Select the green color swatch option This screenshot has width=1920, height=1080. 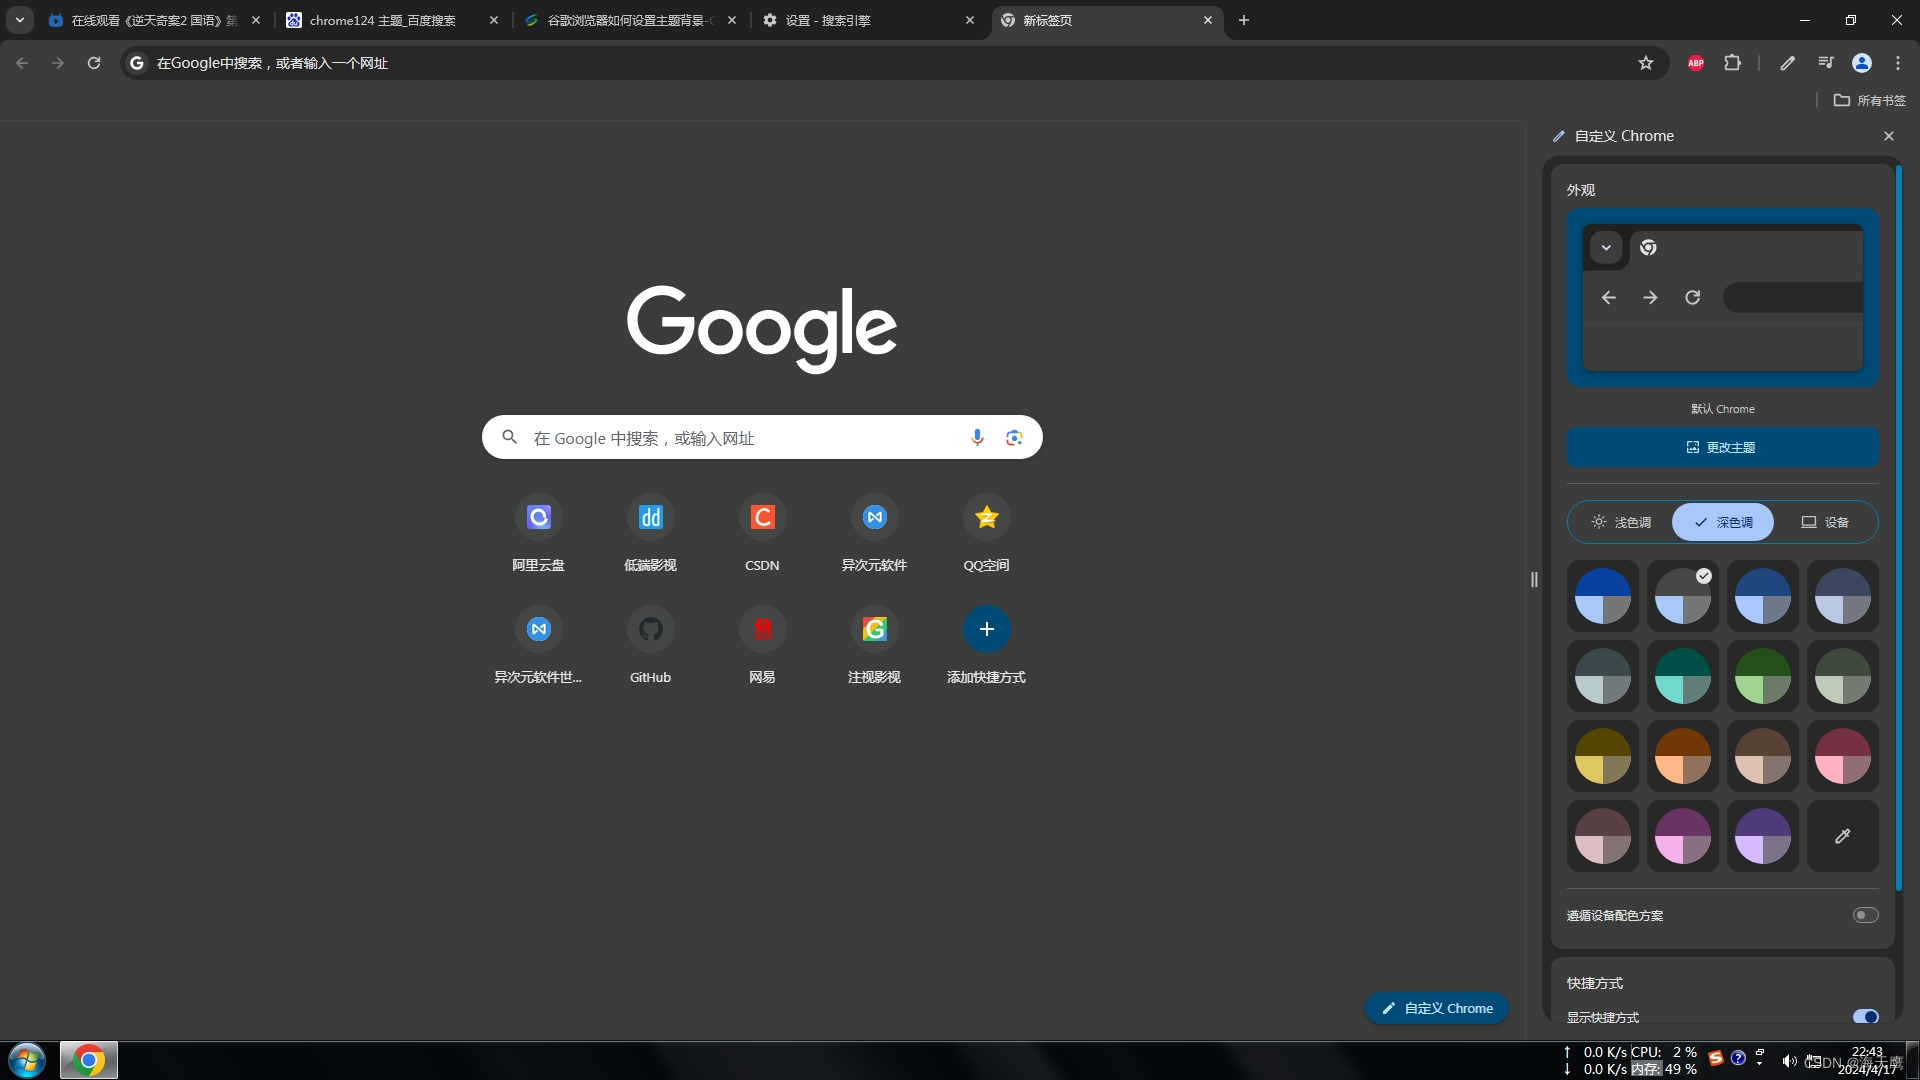pos(1762,675)
